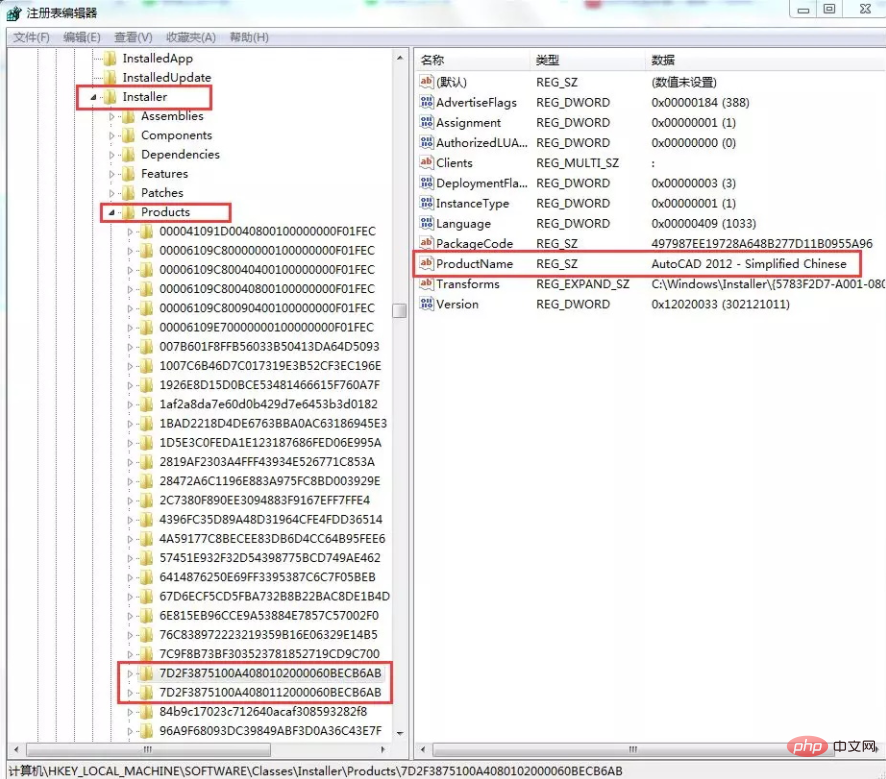The width and height of the screenshot is (886, 779).
Task: Open the 文件(F) menu
Action: [32, 37]
